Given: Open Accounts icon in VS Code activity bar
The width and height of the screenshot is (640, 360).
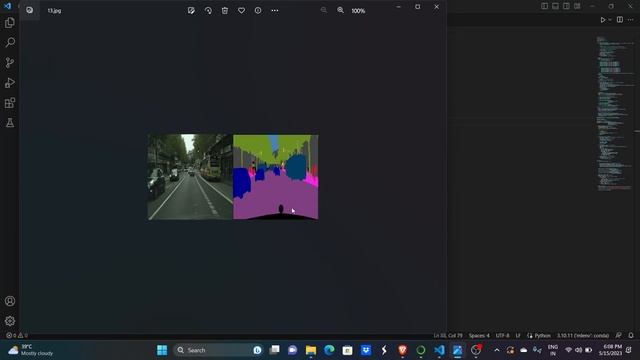Looking at the screenshot, I should (x=10, y=301).
